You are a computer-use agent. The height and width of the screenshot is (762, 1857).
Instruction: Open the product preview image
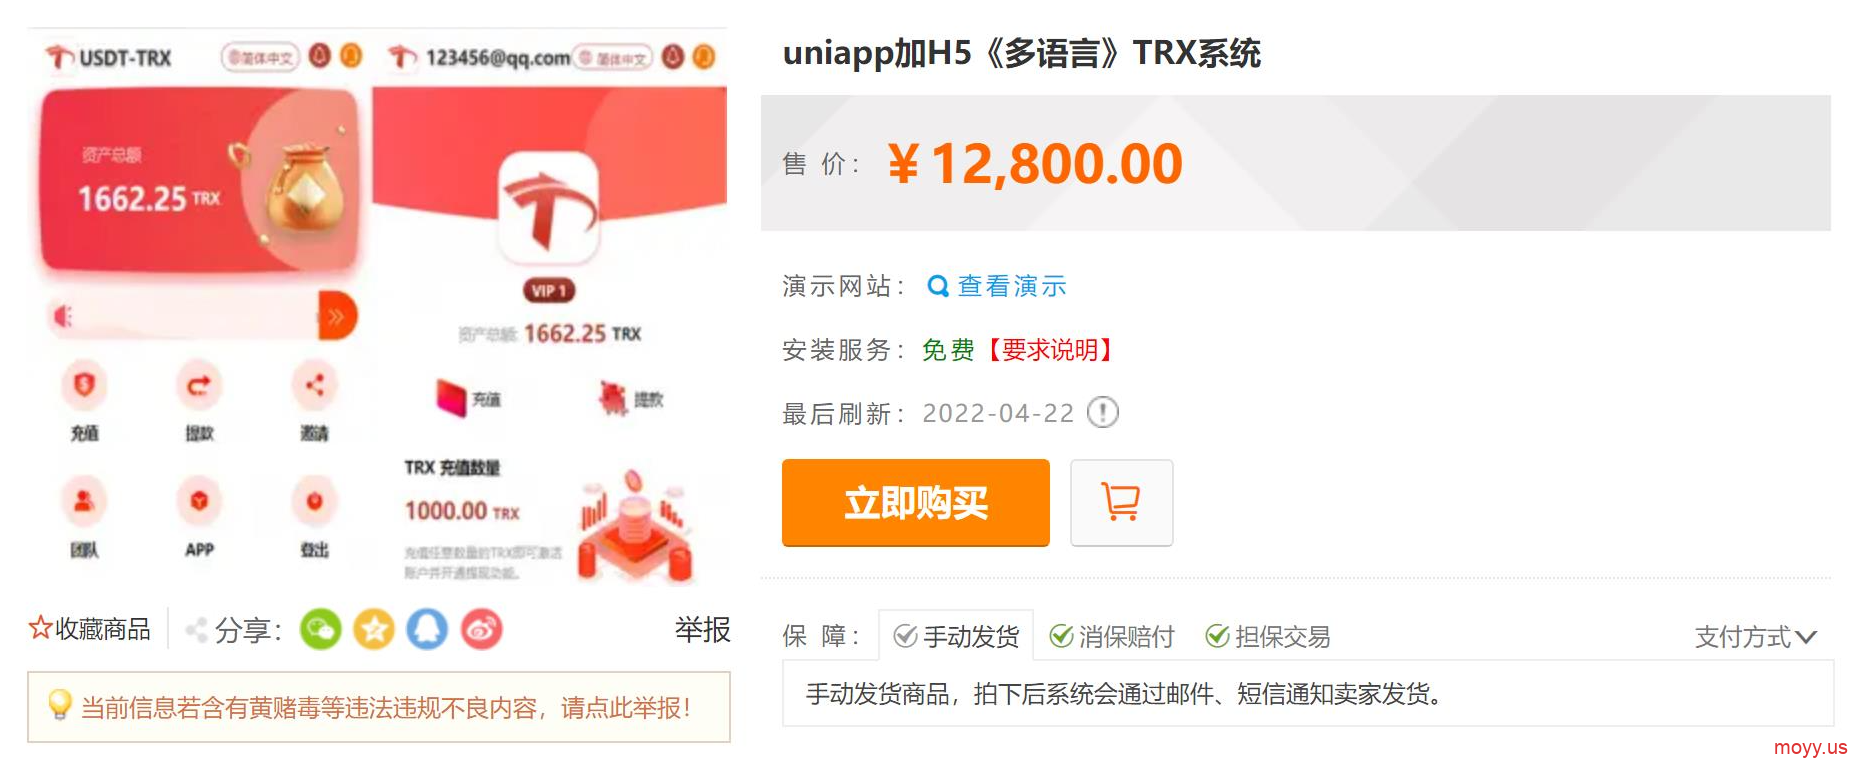pos(378,307)
